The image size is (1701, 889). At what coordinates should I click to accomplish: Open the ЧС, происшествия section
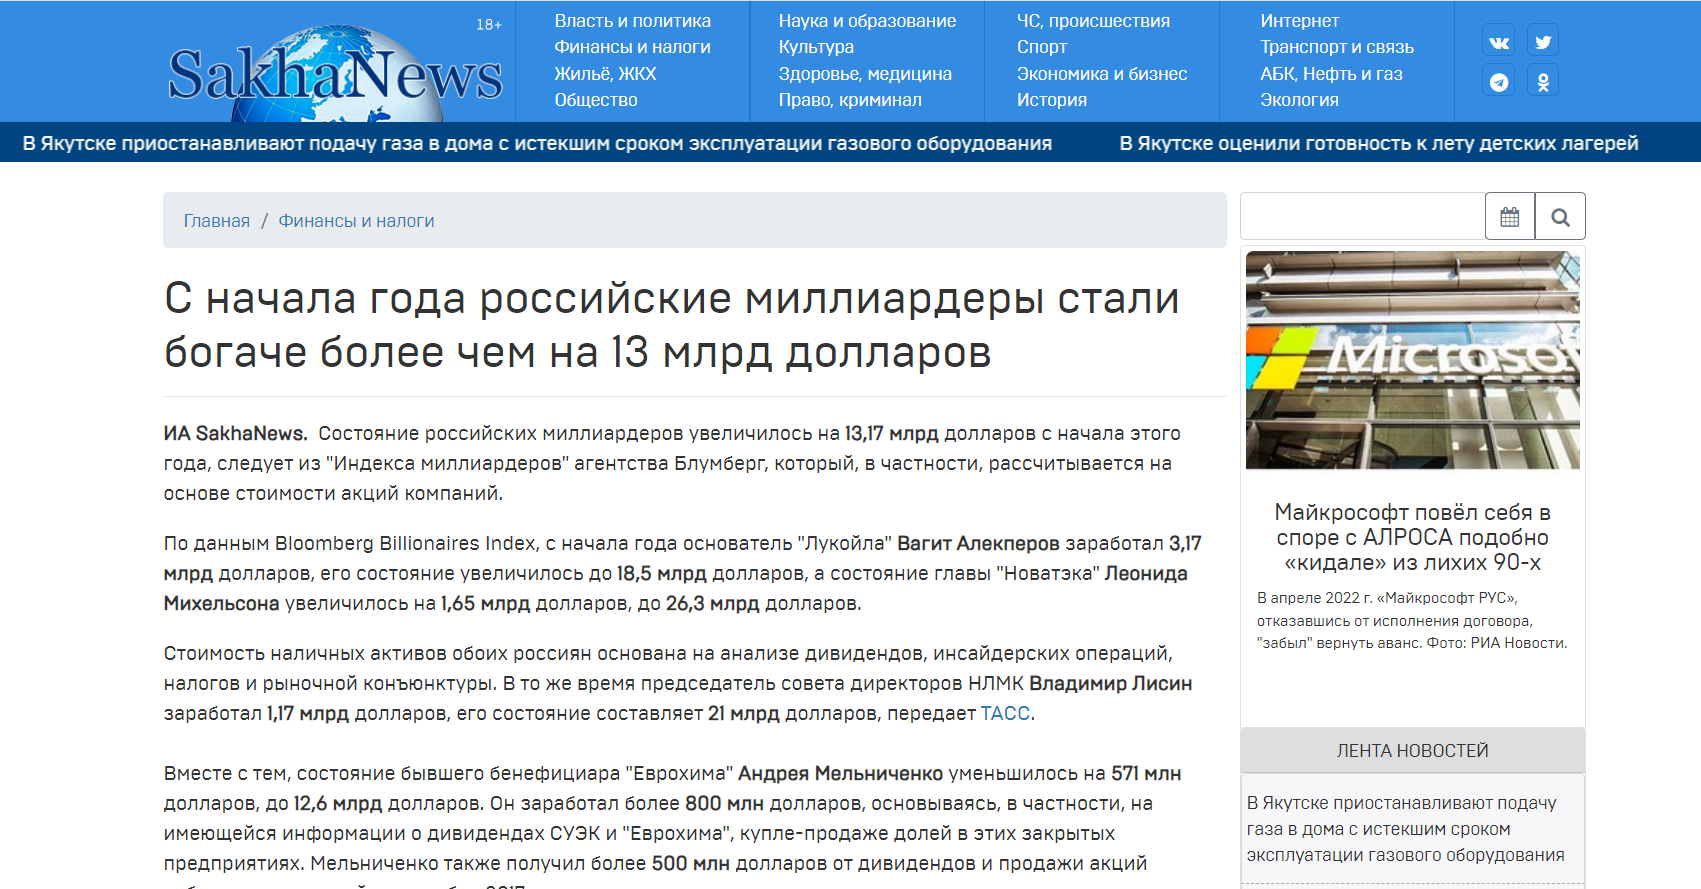1093,21
